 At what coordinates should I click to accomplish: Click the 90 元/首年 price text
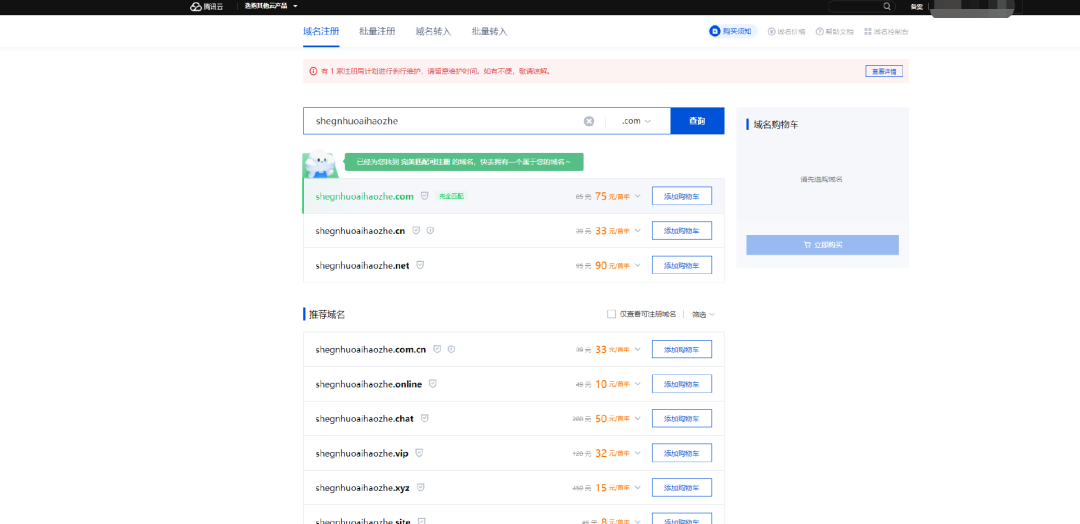(x=612, y=265)
